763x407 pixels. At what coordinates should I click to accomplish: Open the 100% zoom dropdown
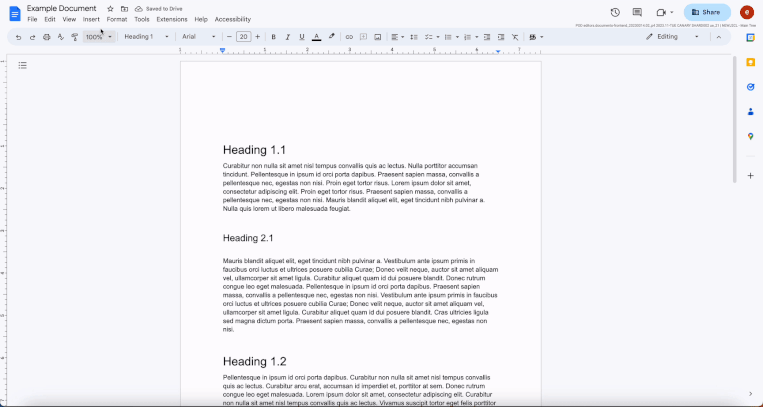click(99, 37)
